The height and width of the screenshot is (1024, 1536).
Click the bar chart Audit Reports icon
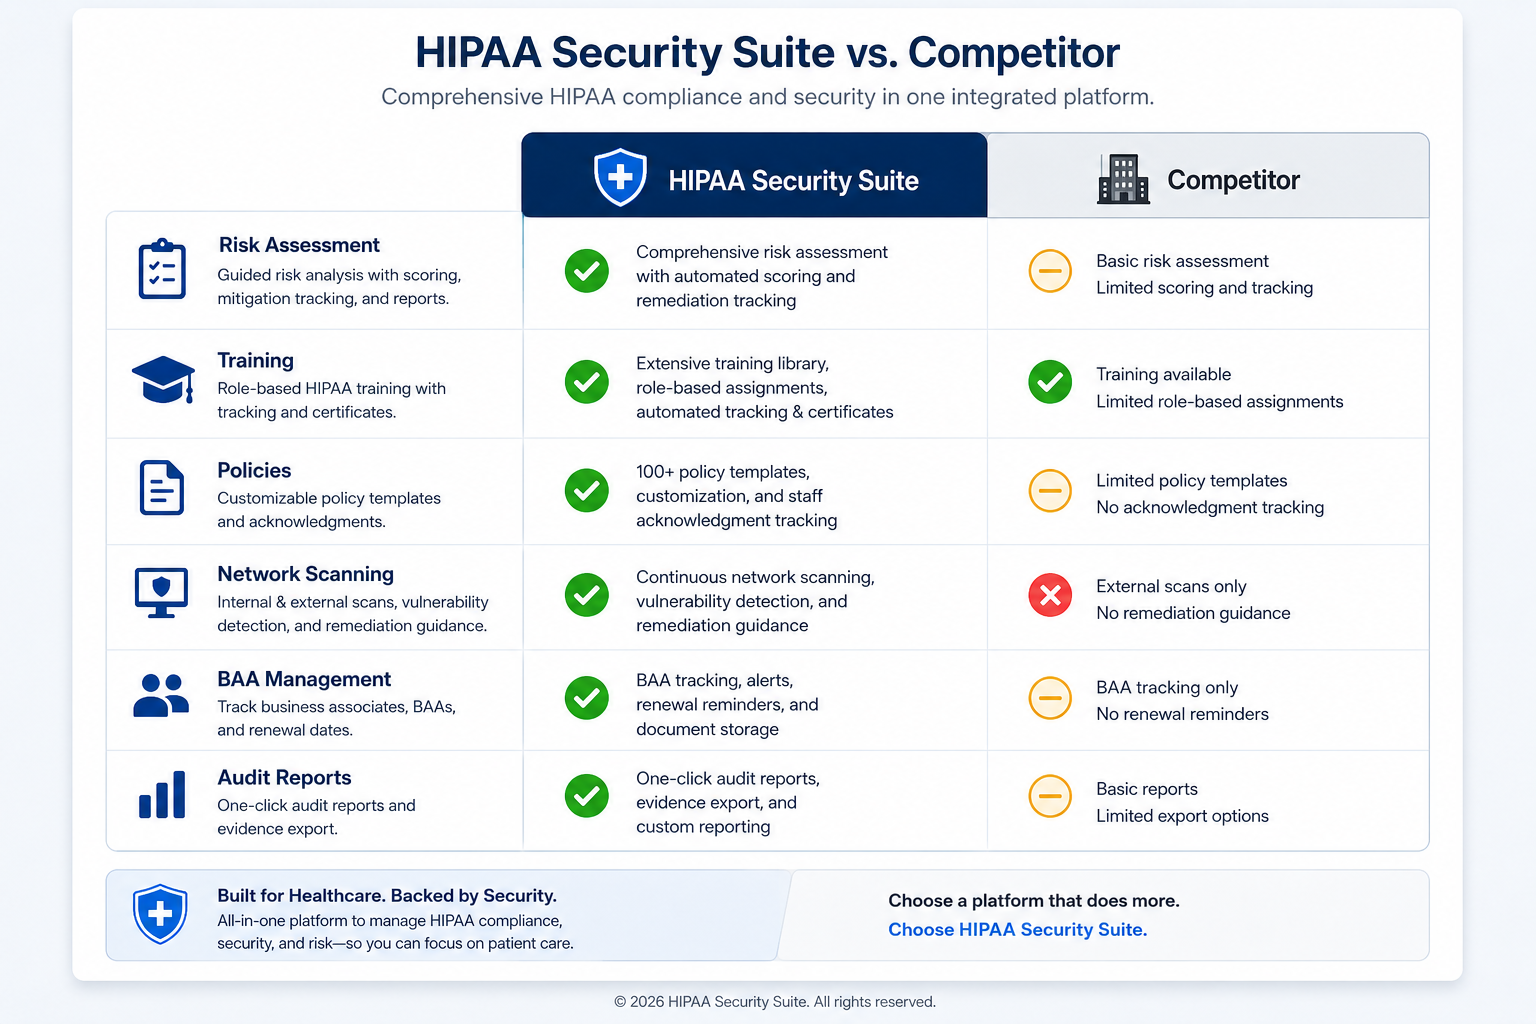(162, 795)
